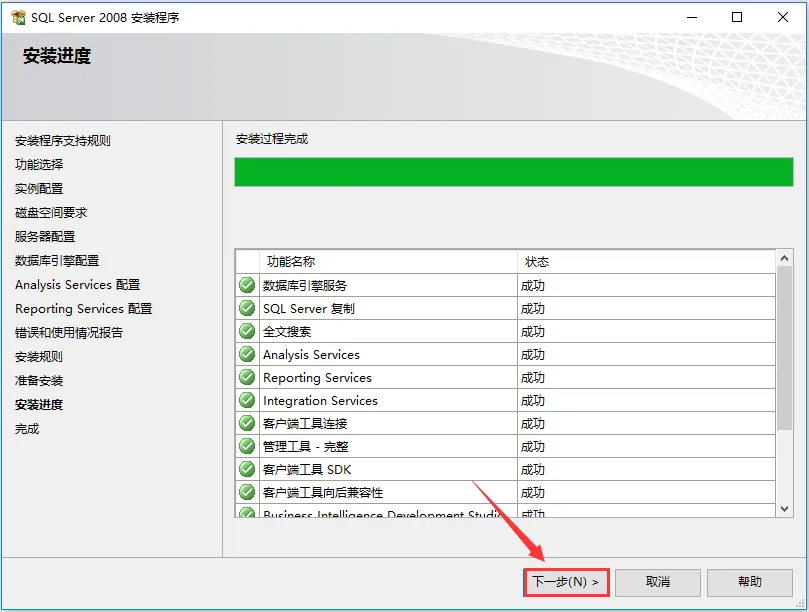Click green check icon beside 客户端工具连接

pos(247,423)
